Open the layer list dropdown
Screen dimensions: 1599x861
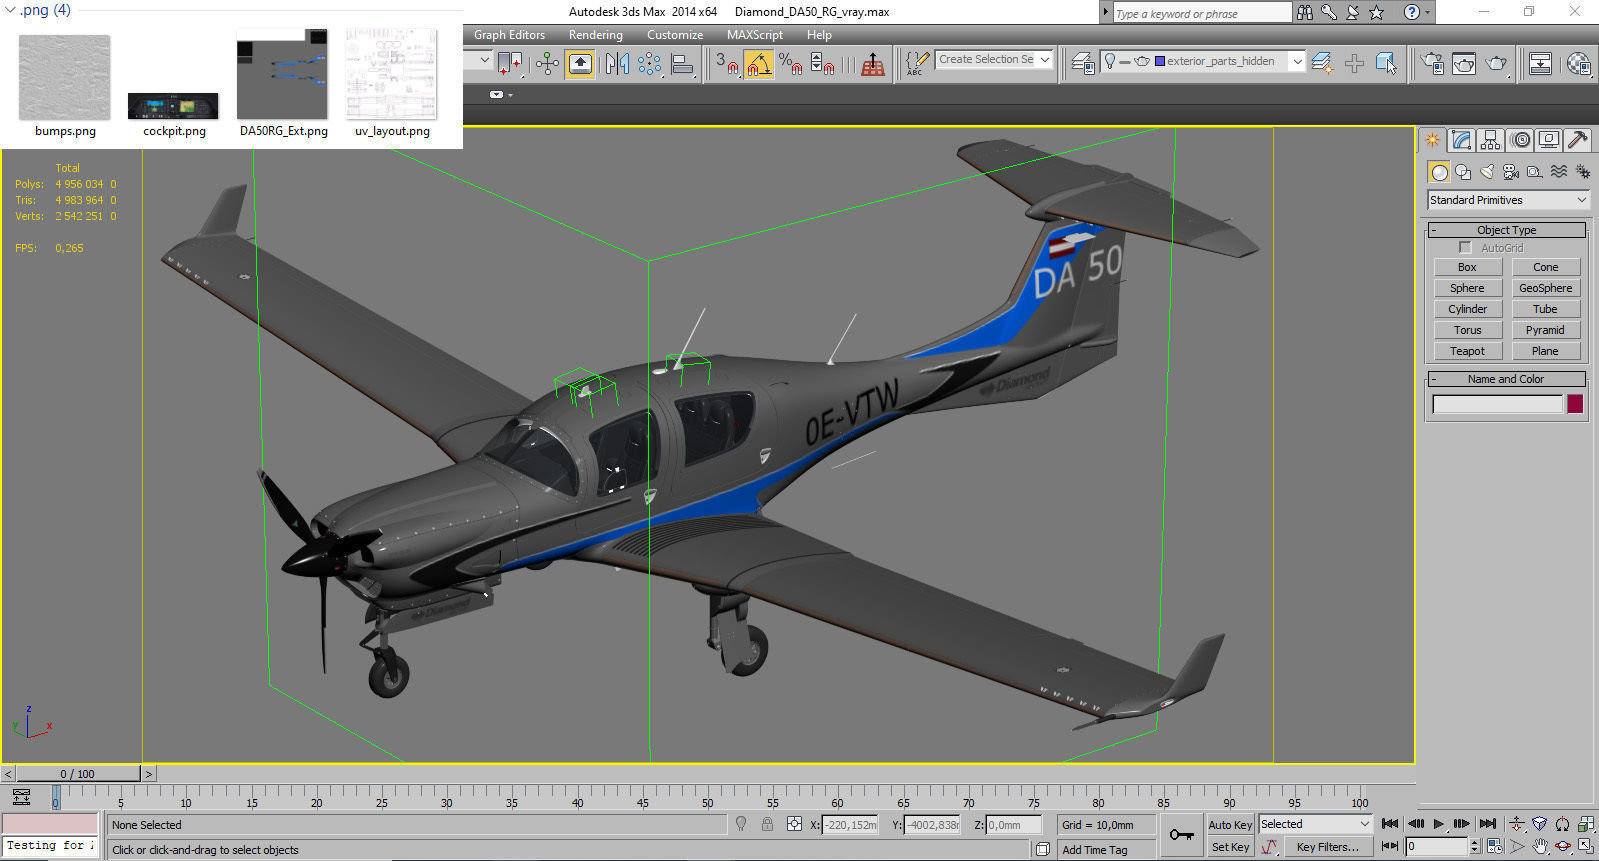1297,61
